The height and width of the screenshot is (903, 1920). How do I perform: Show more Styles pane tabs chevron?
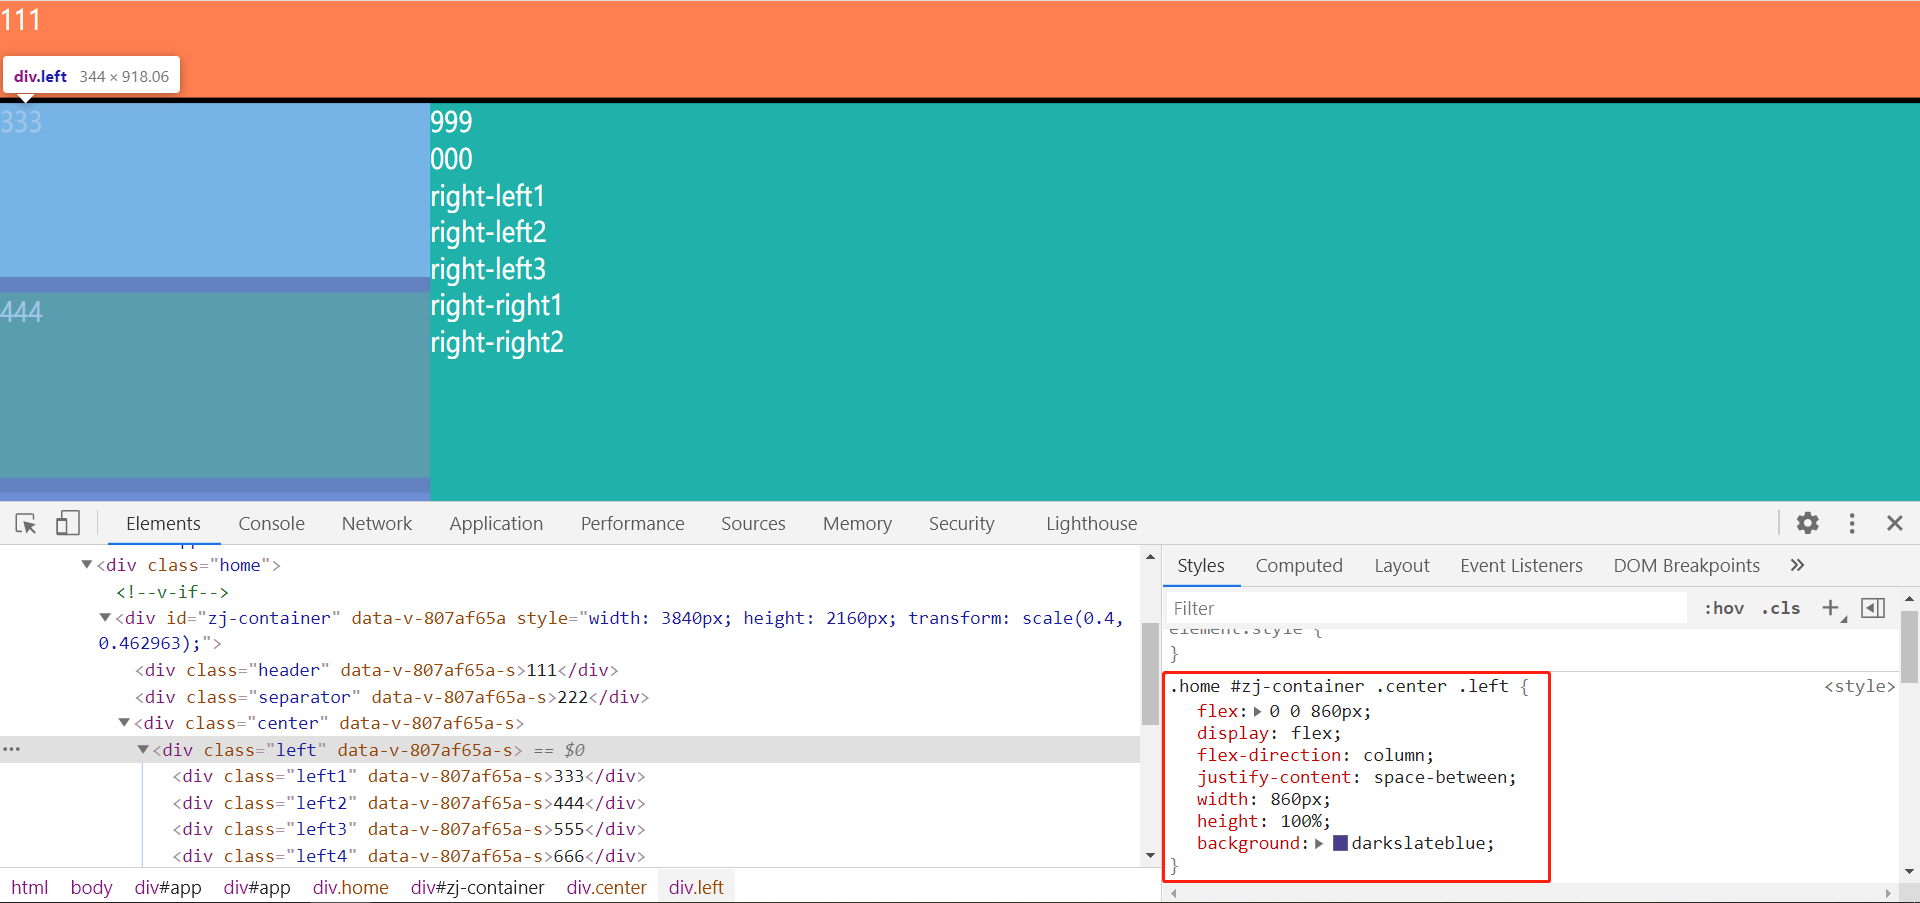pyautogui.click(x=1797, y=565)
